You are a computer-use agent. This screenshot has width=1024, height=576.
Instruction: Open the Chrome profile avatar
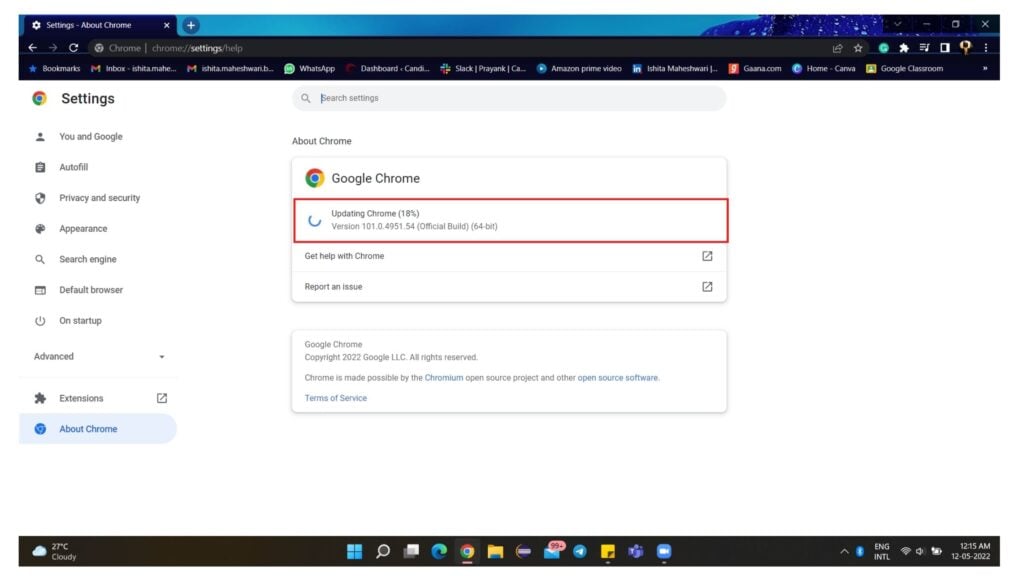coord(965,48)
